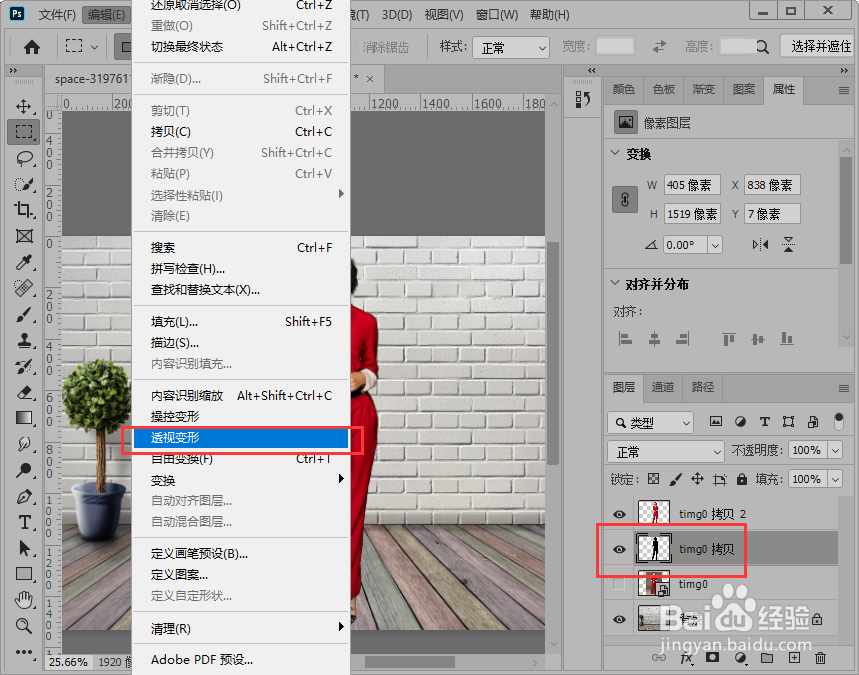Click the timg0 拷贝 layer thumbnail
Image resolution: width=859 pixels, height=675 pixels.
655,548
